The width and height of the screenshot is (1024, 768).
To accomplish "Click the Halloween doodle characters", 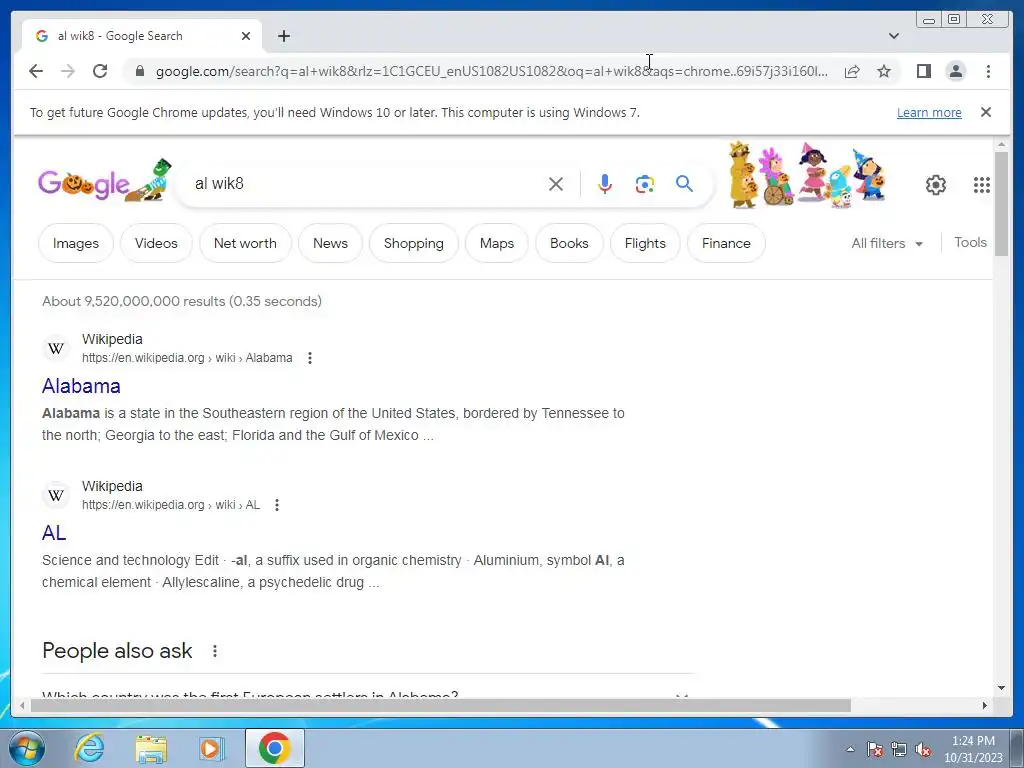I will tap(807, 175).
